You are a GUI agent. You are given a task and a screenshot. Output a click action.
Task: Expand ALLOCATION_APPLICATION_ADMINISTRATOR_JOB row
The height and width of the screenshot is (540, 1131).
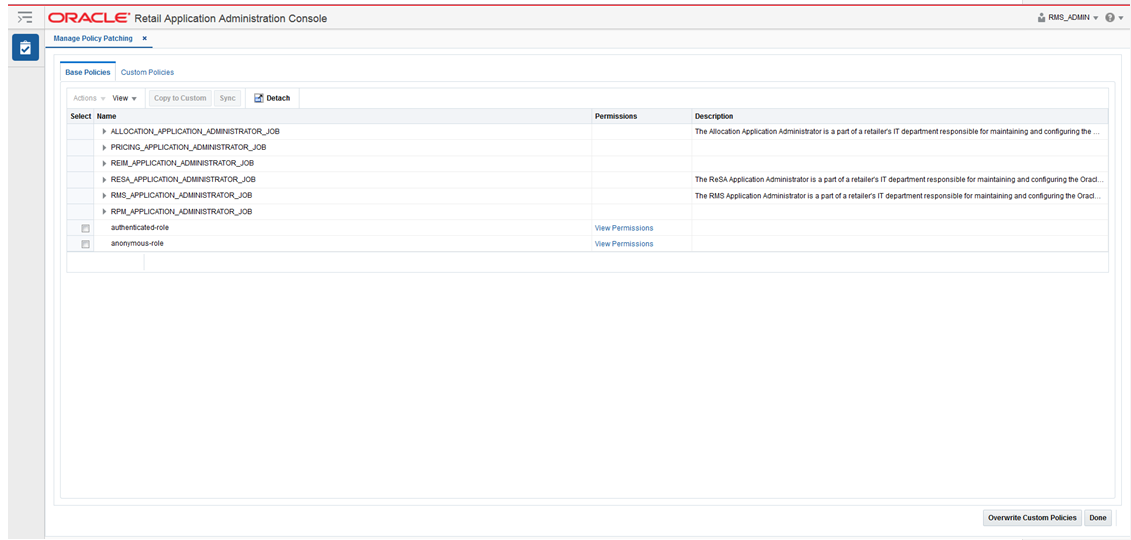105,131
